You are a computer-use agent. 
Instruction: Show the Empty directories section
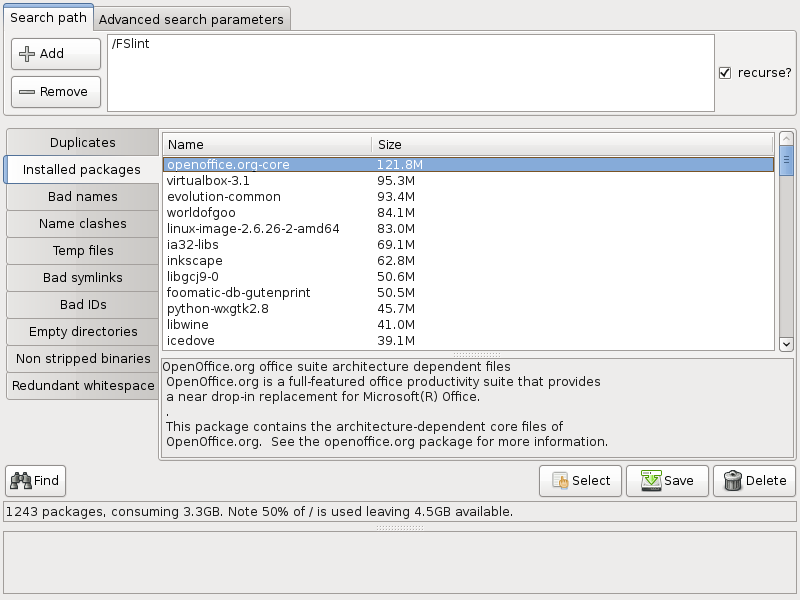[x=82, y=331]
